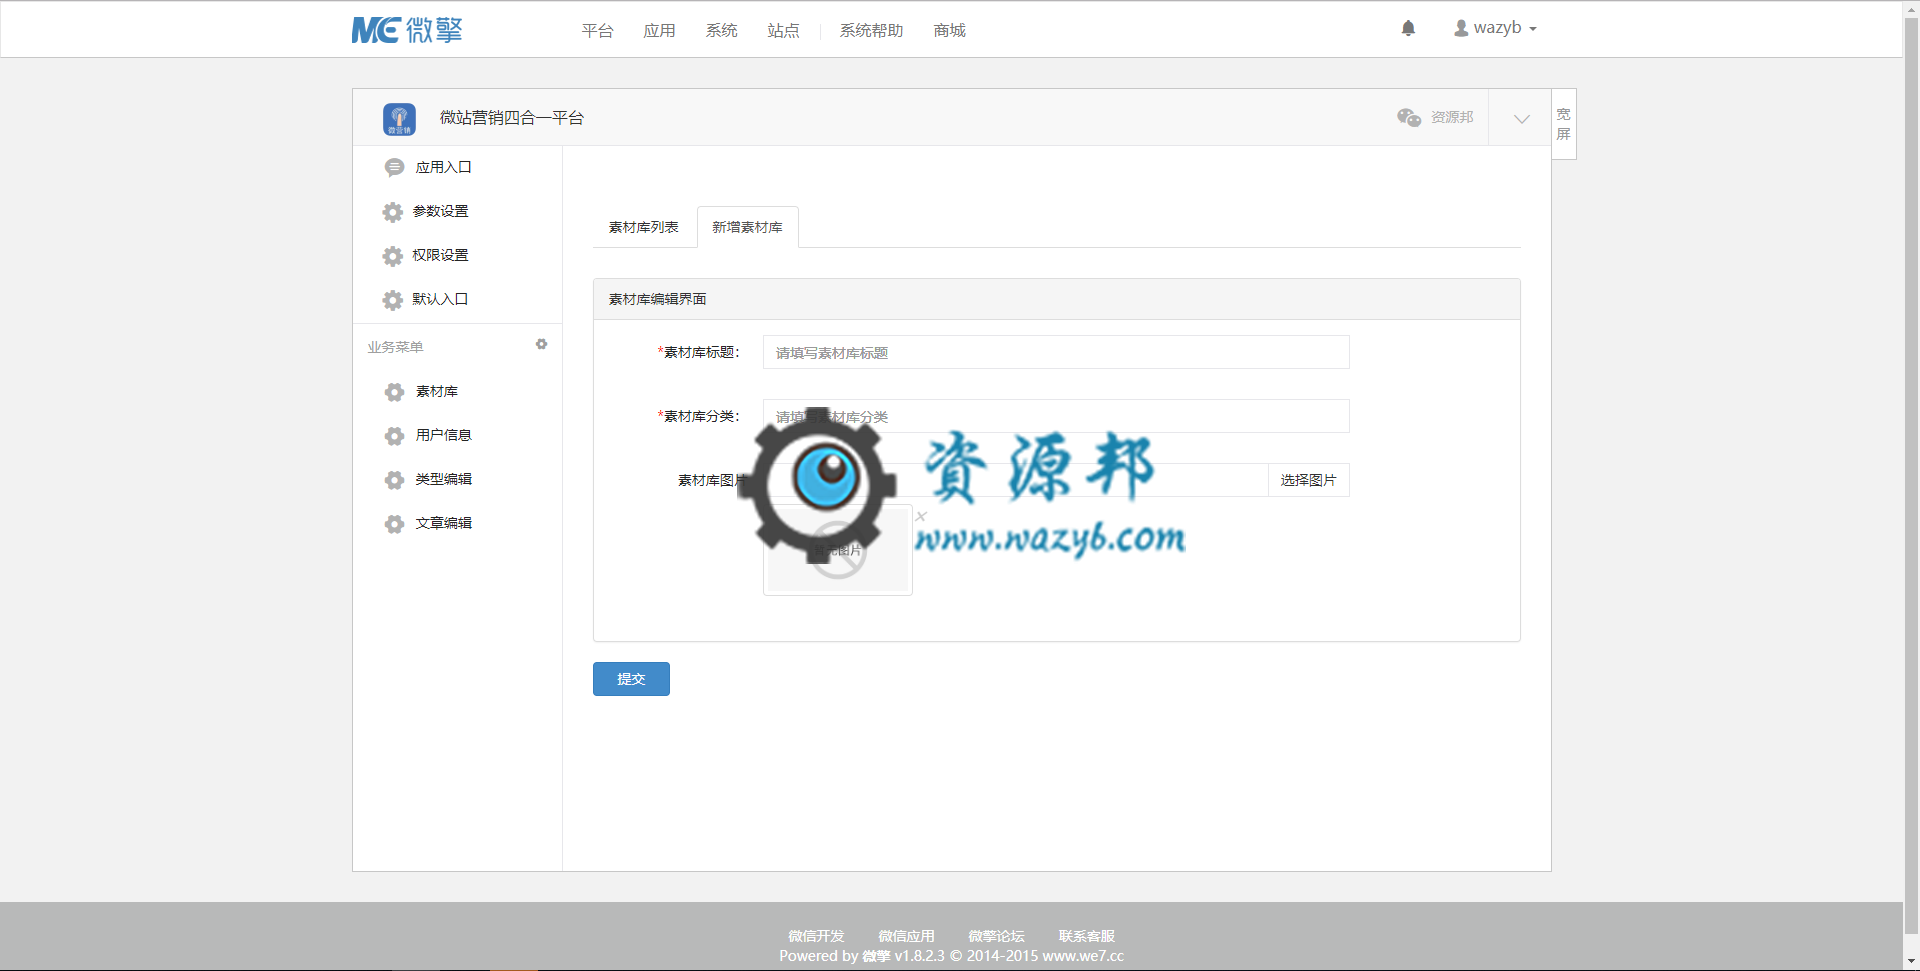Click the 微站营销 app icon
The width and height of the screenshot is (1920, 971).
click(x=399, y=119)
